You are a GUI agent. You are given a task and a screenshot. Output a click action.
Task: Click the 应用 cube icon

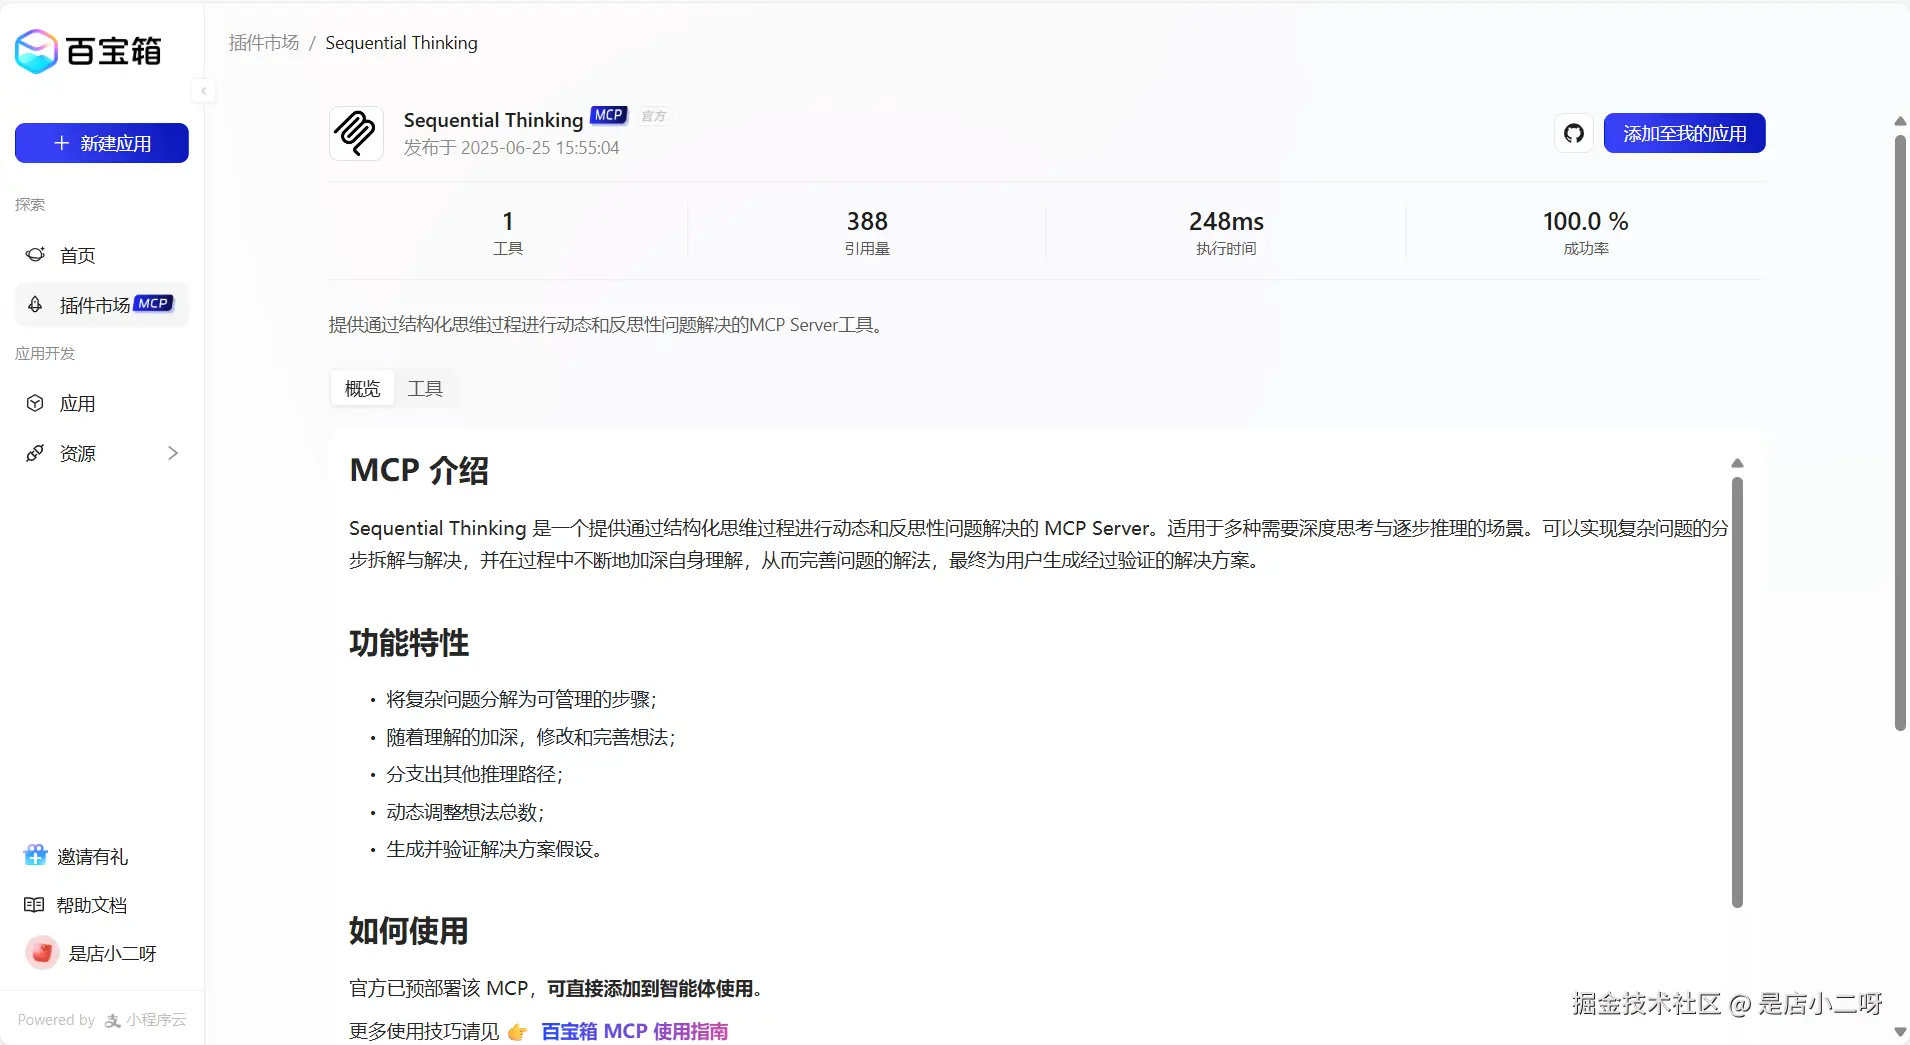(35, 403)
